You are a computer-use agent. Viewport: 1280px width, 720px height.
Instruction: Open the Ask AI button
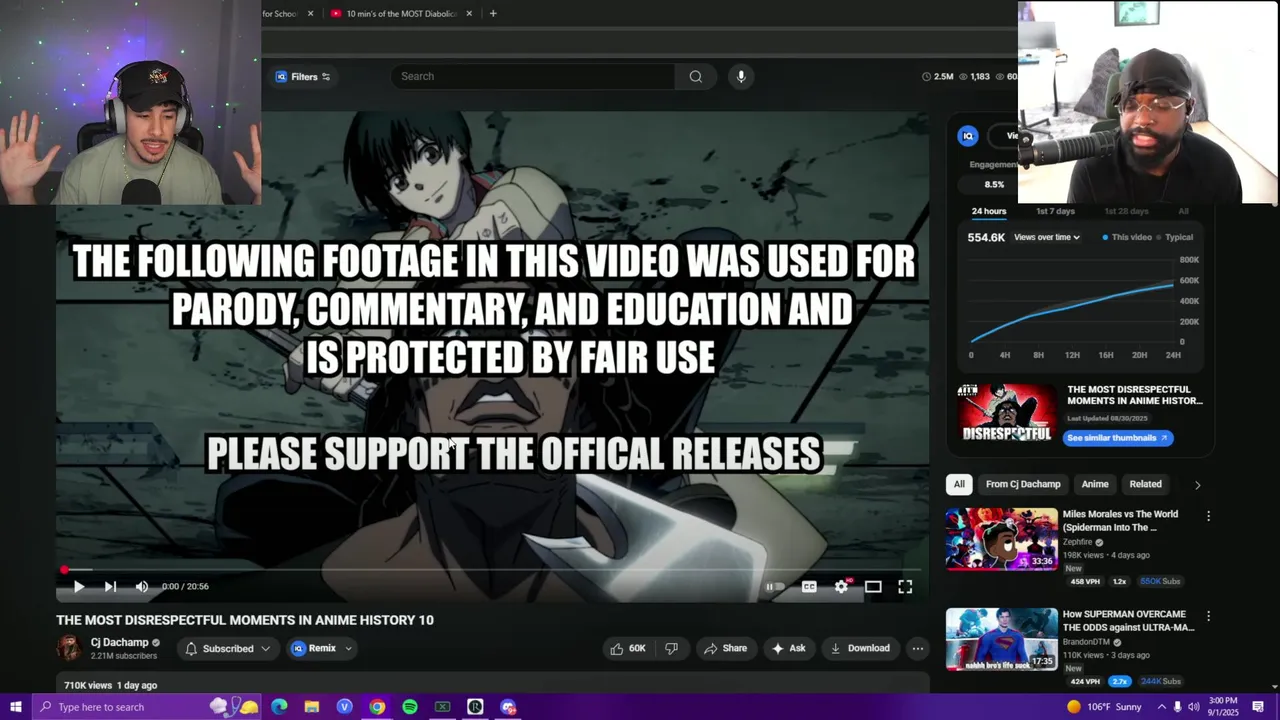point(788,648)
